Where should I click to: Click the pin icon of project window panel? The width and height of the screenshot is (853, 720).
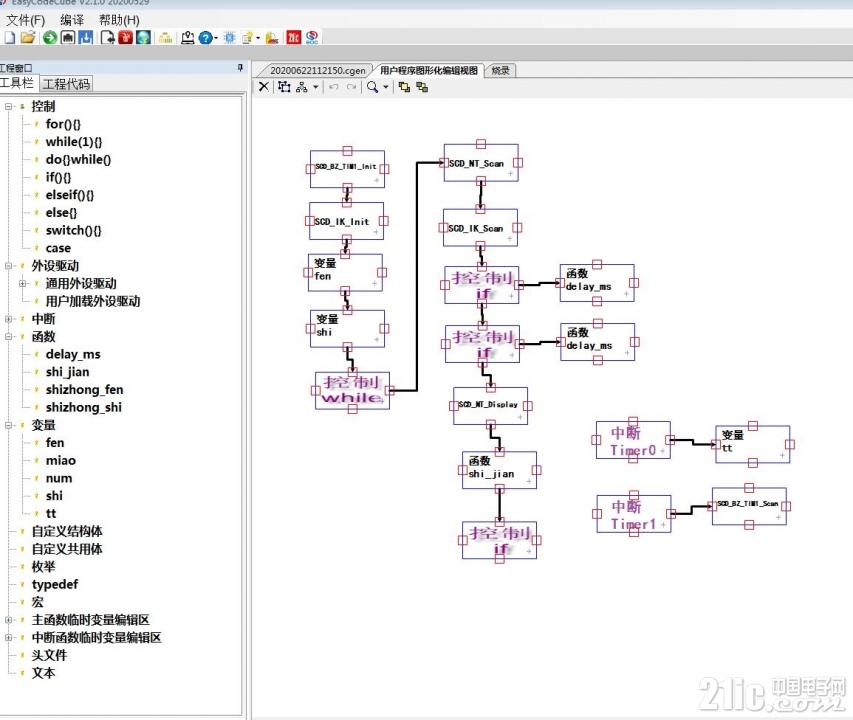[x=240, y=67]
